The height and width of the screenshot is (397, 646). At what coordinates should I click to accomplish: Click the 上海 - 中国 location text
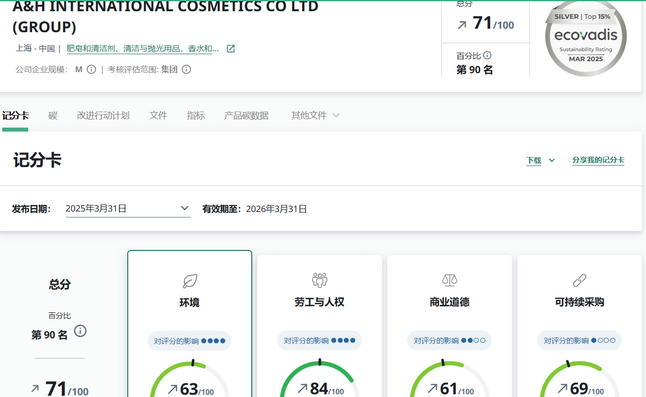click(35, 49)
